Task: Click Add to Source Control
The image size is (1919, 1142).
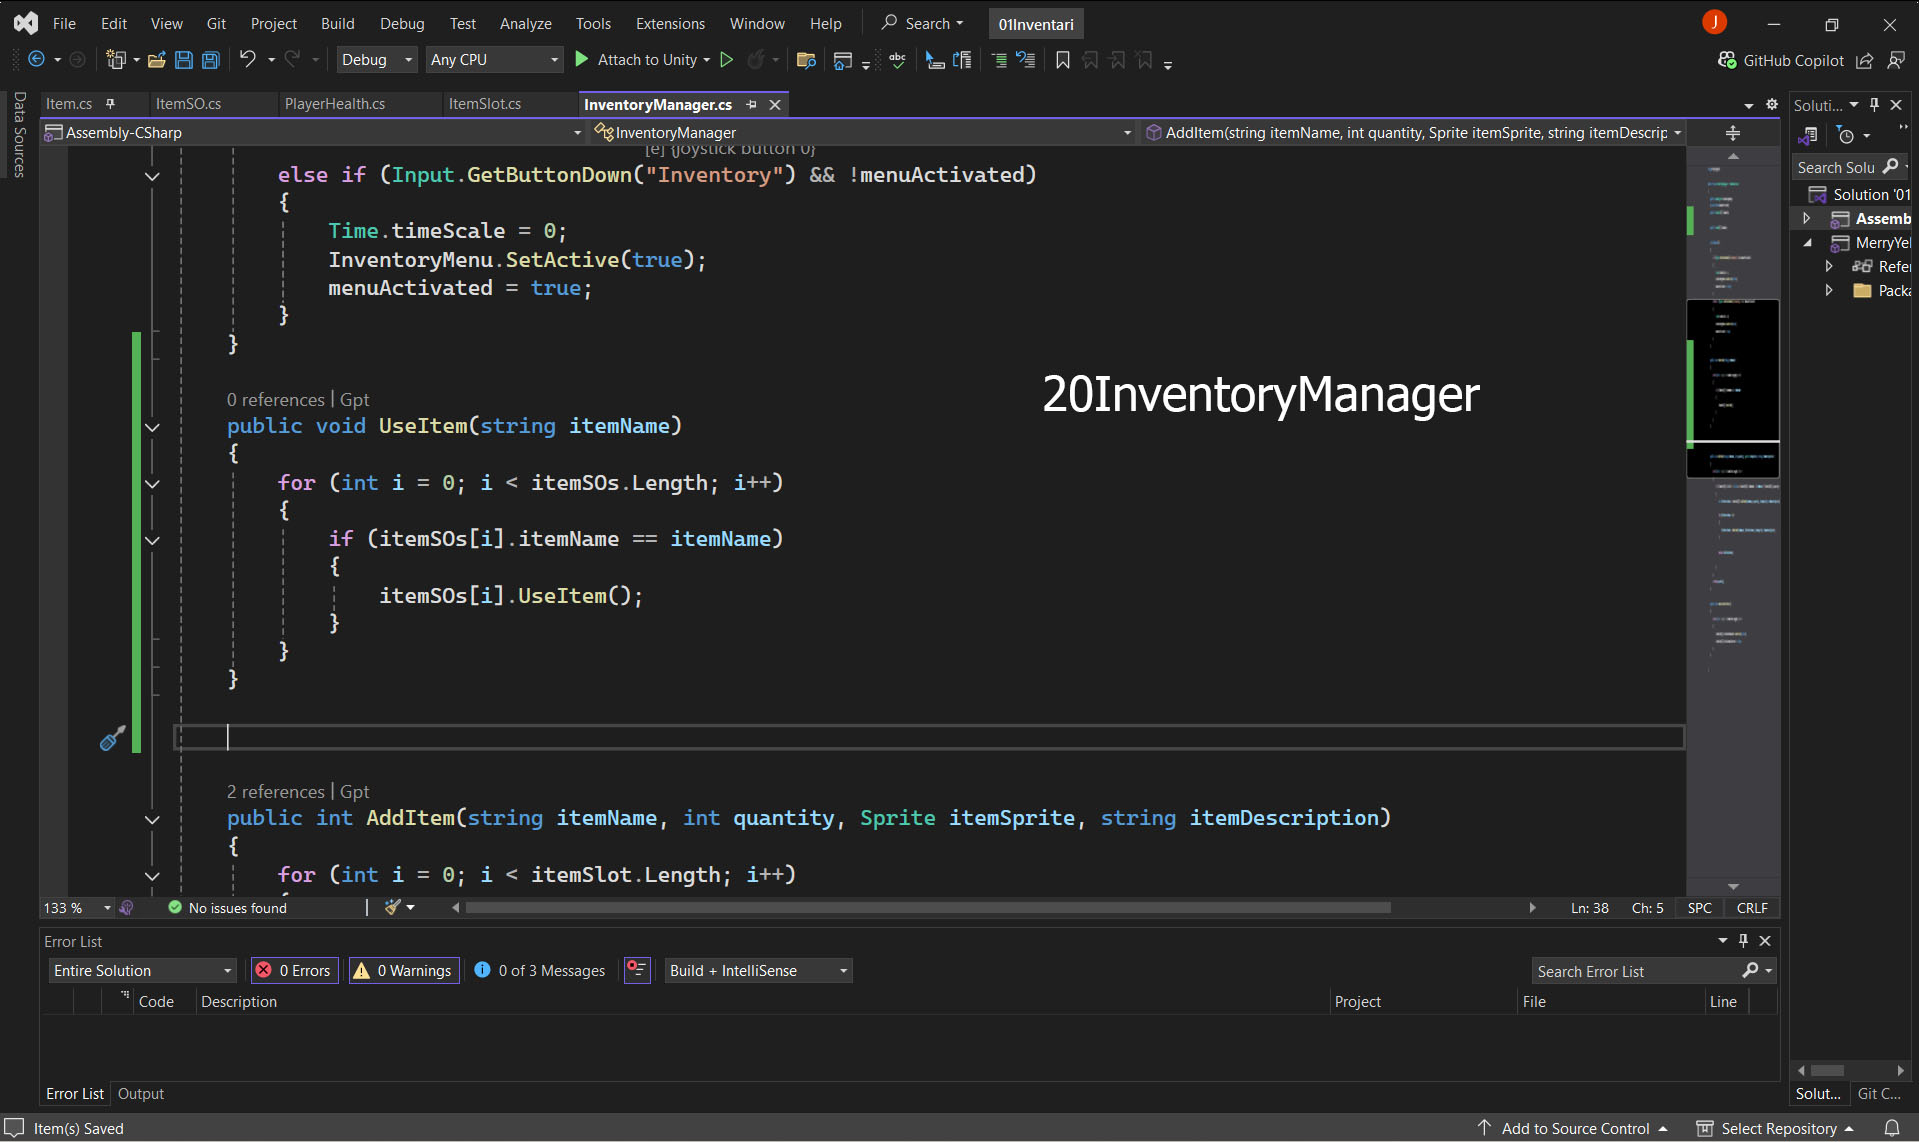Action: (x=1574, y=1128)
